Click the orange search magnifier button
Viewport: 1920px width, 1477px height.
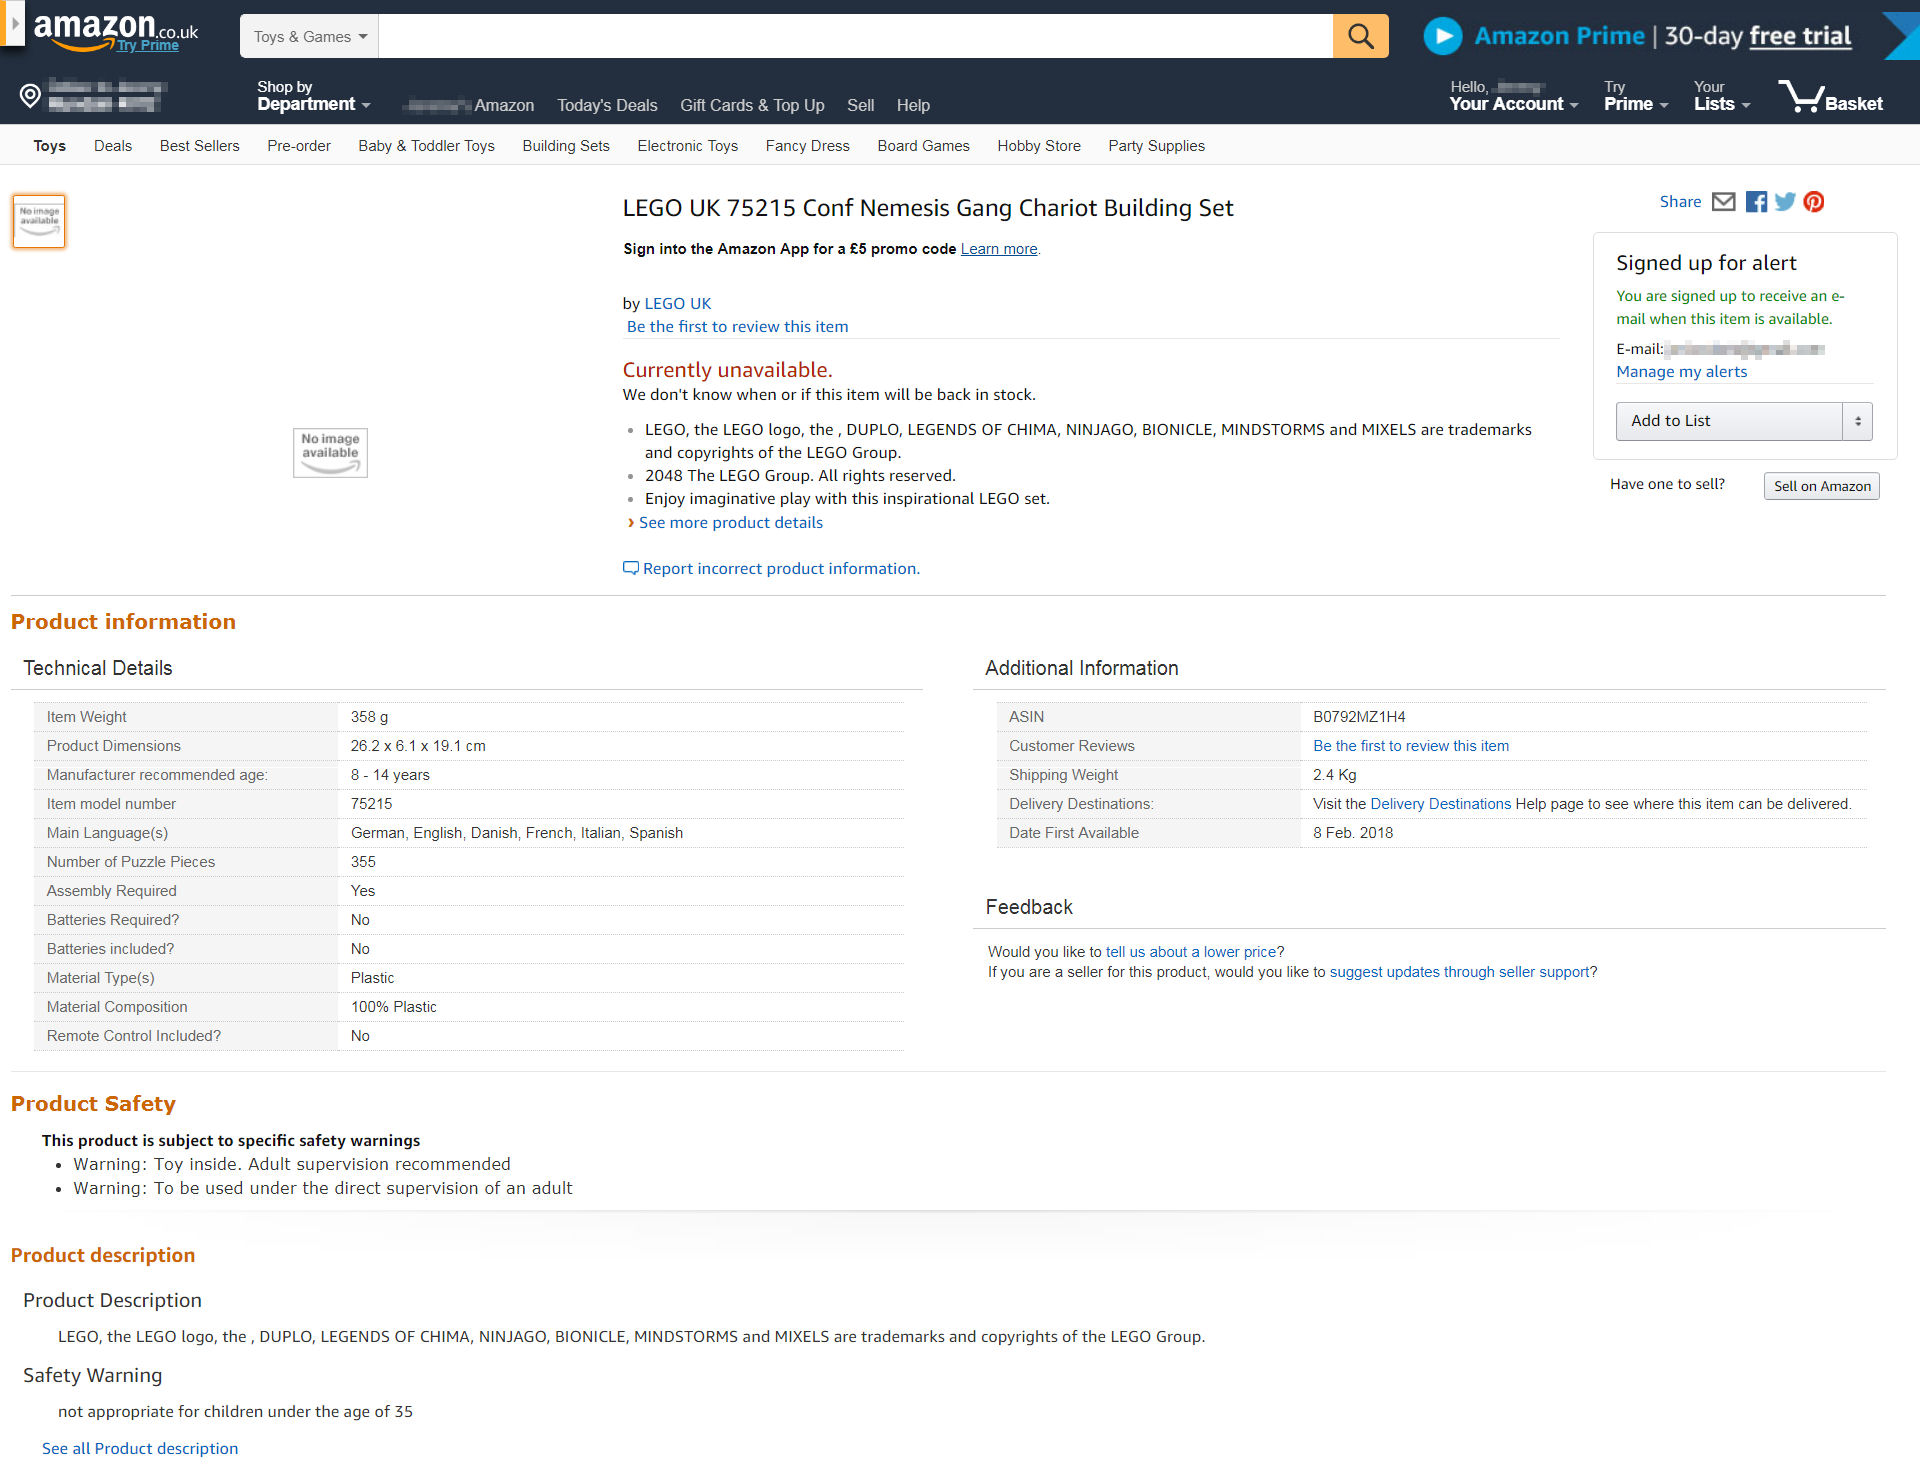tap(1360, 36)
